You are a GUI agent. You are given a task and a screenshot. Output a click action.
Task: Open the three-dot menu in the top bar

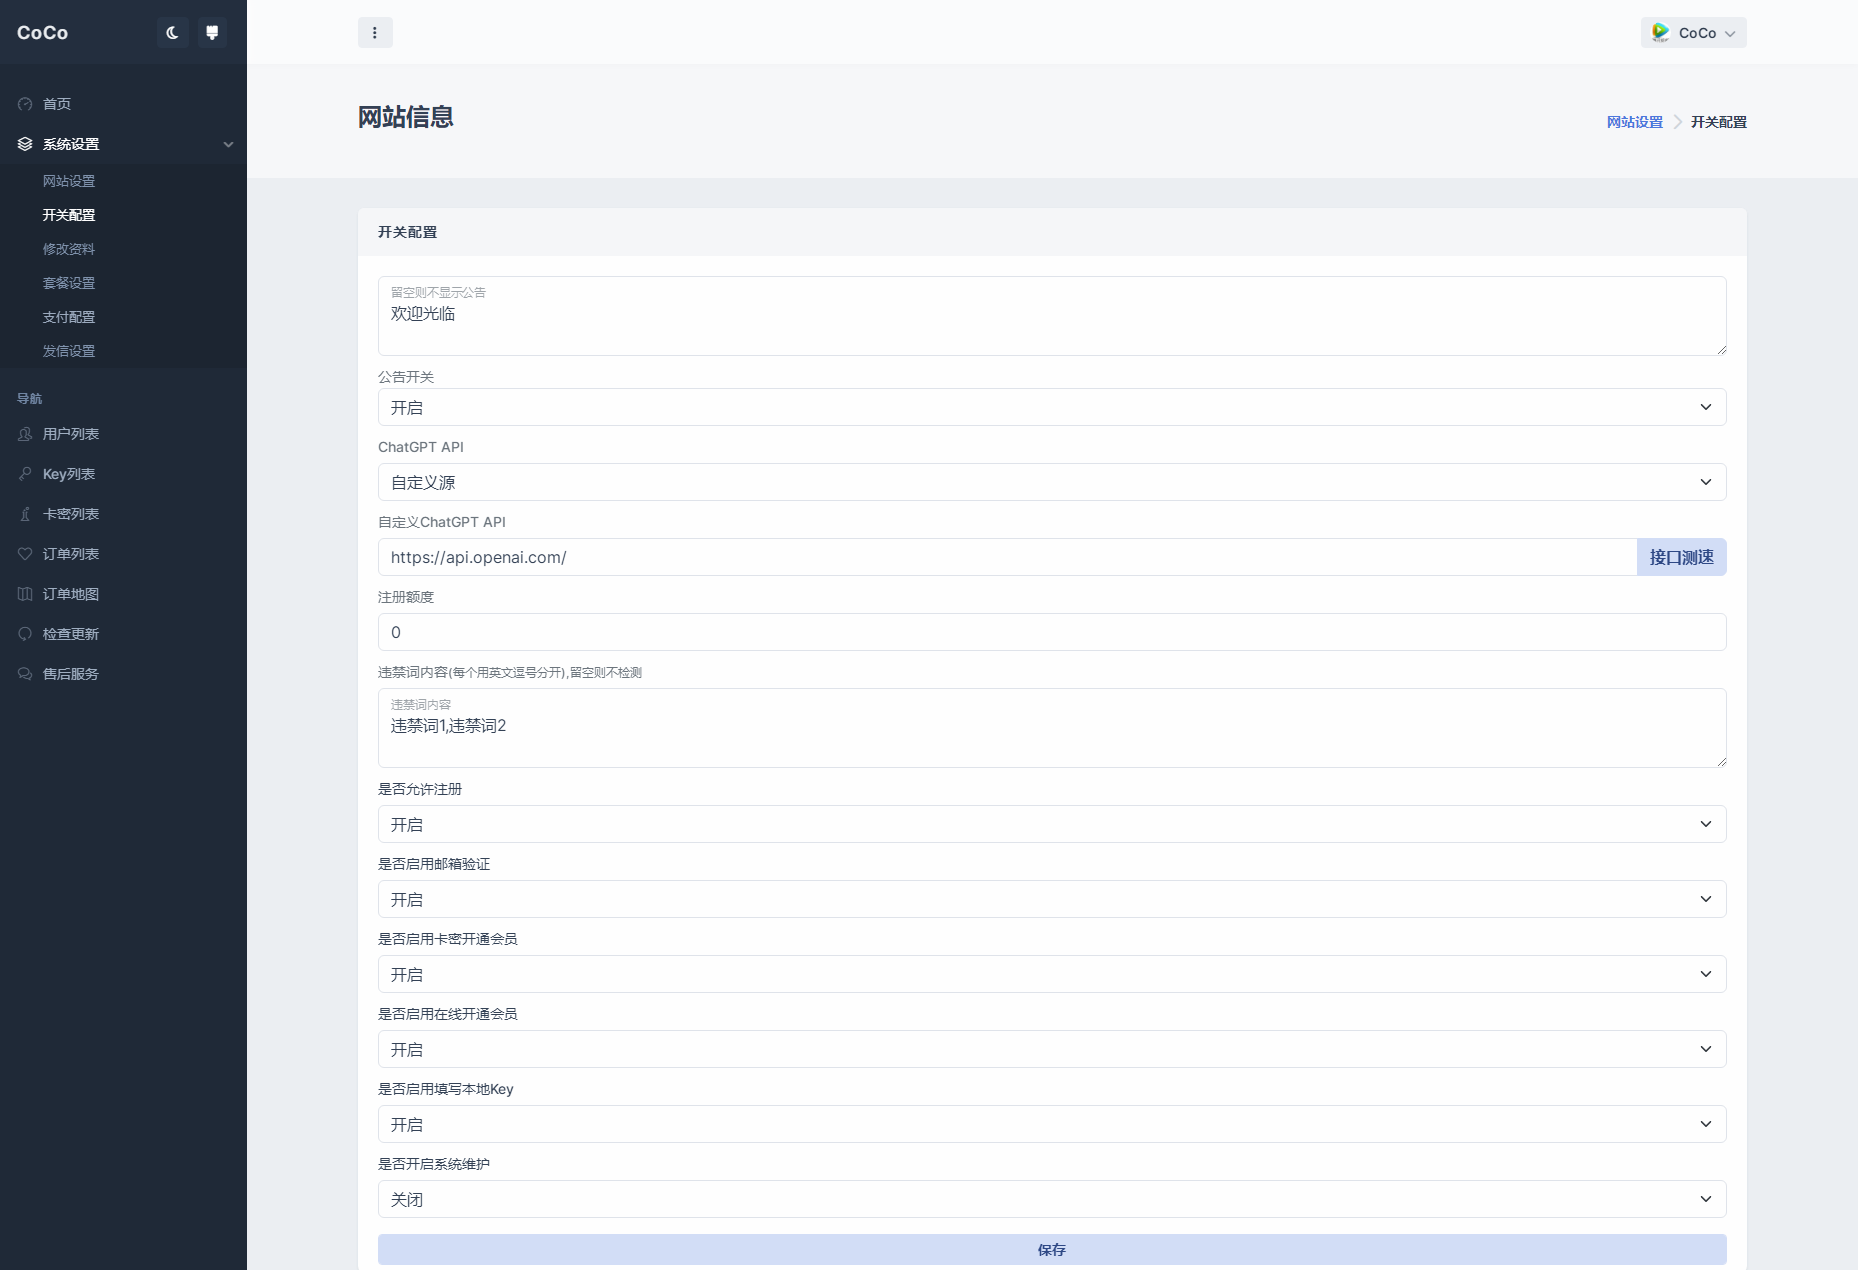pos(375,32)
